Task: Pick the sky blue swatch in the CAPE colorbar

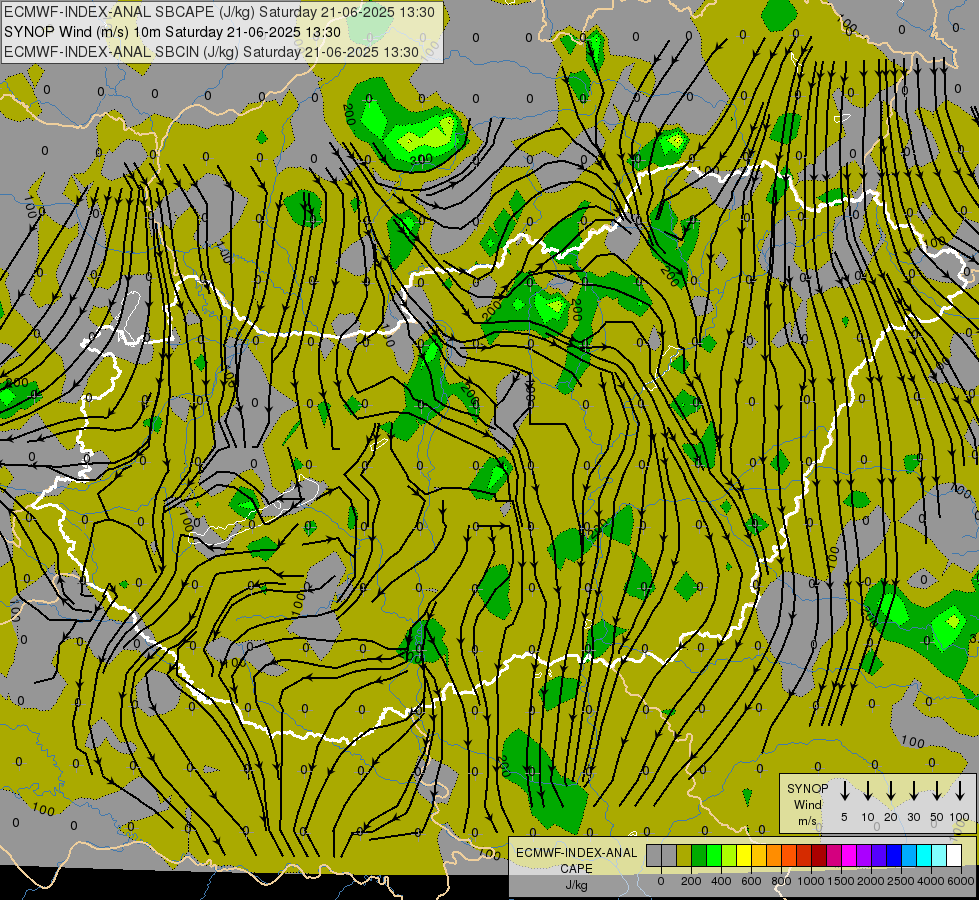Action: pyautogui.click(x=909, y=856)
